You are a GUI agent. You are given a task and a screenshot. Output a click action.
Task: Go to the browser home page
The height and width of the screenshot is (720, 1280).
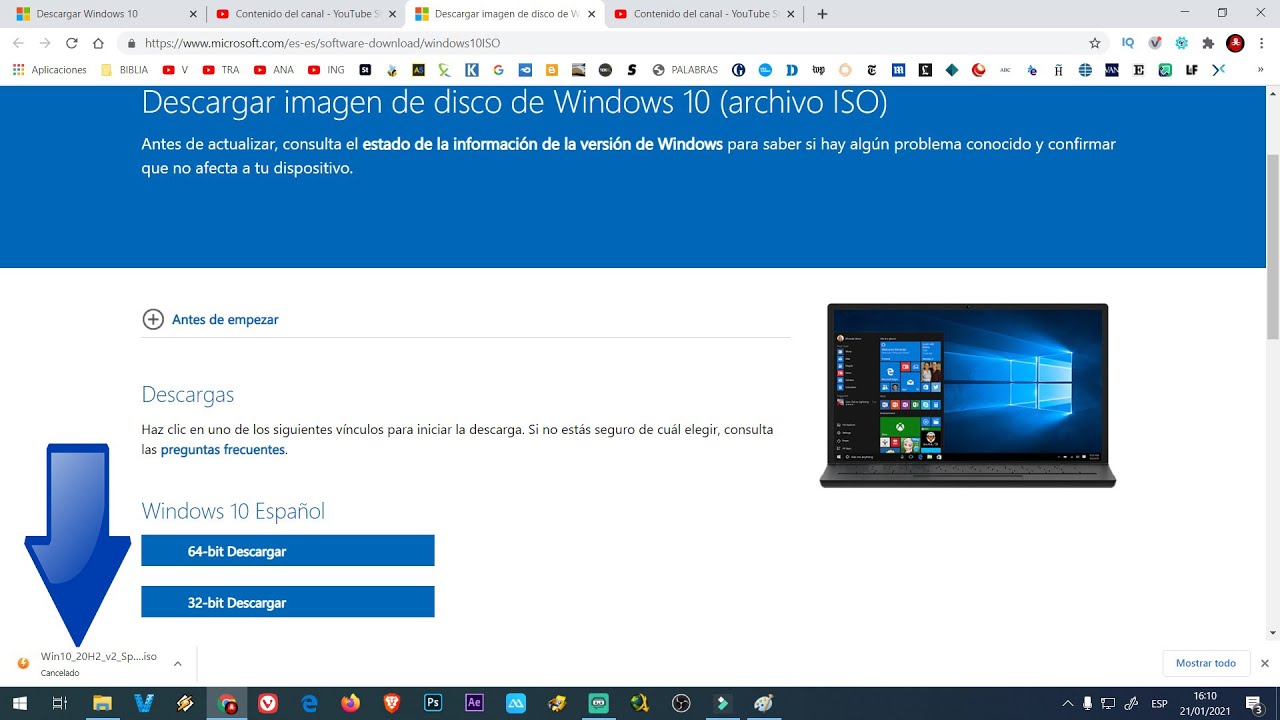click(98, 43)
